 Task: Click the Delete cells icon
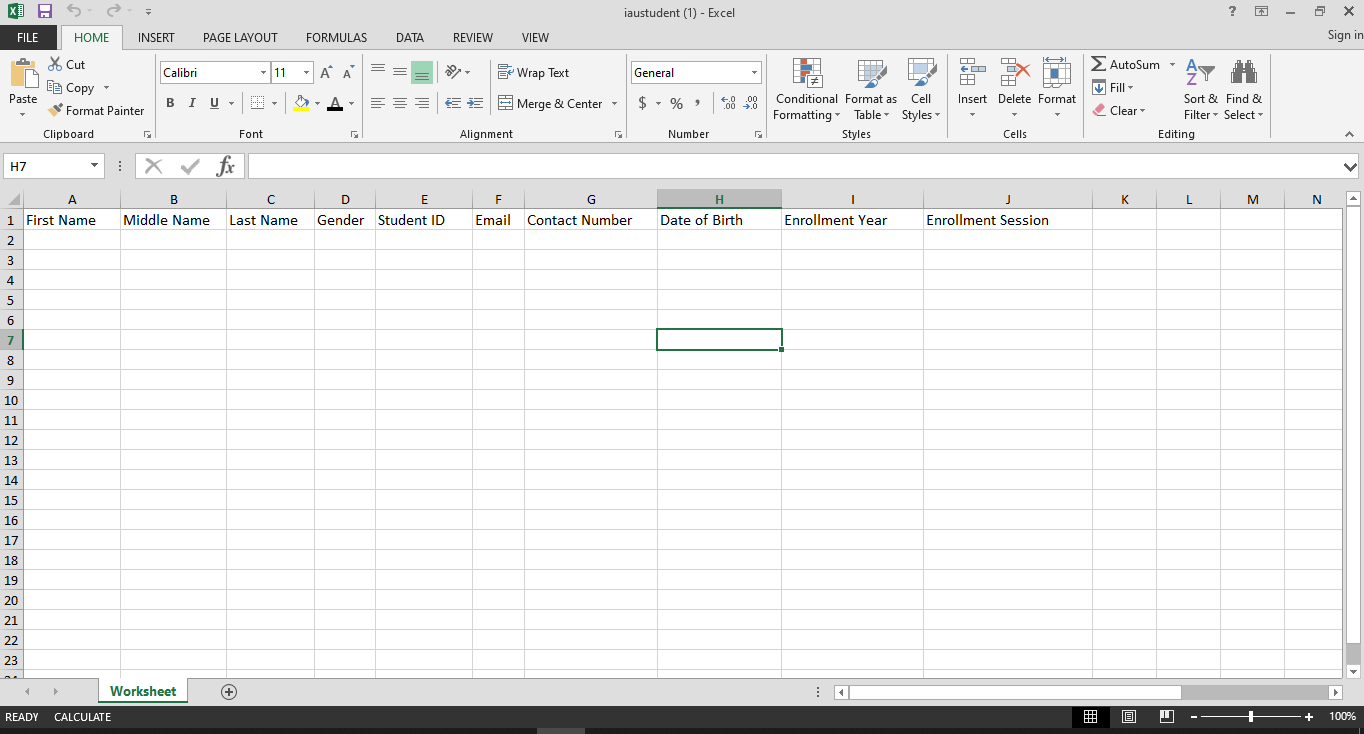click(1014, 73)
